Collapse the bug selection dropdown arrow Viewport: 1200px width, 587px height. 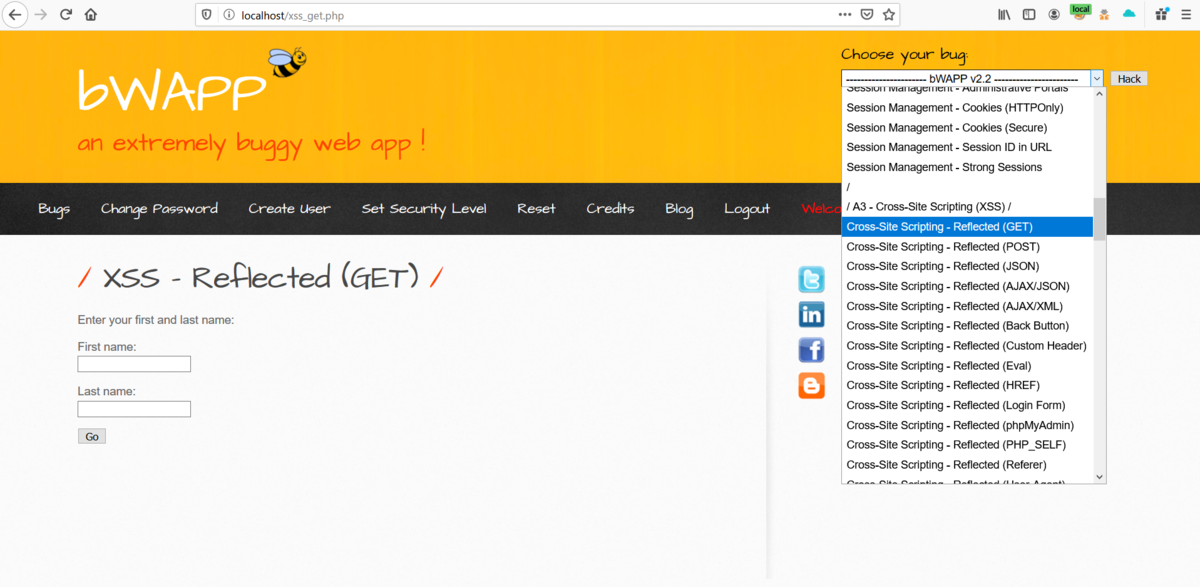point(1096,79)
